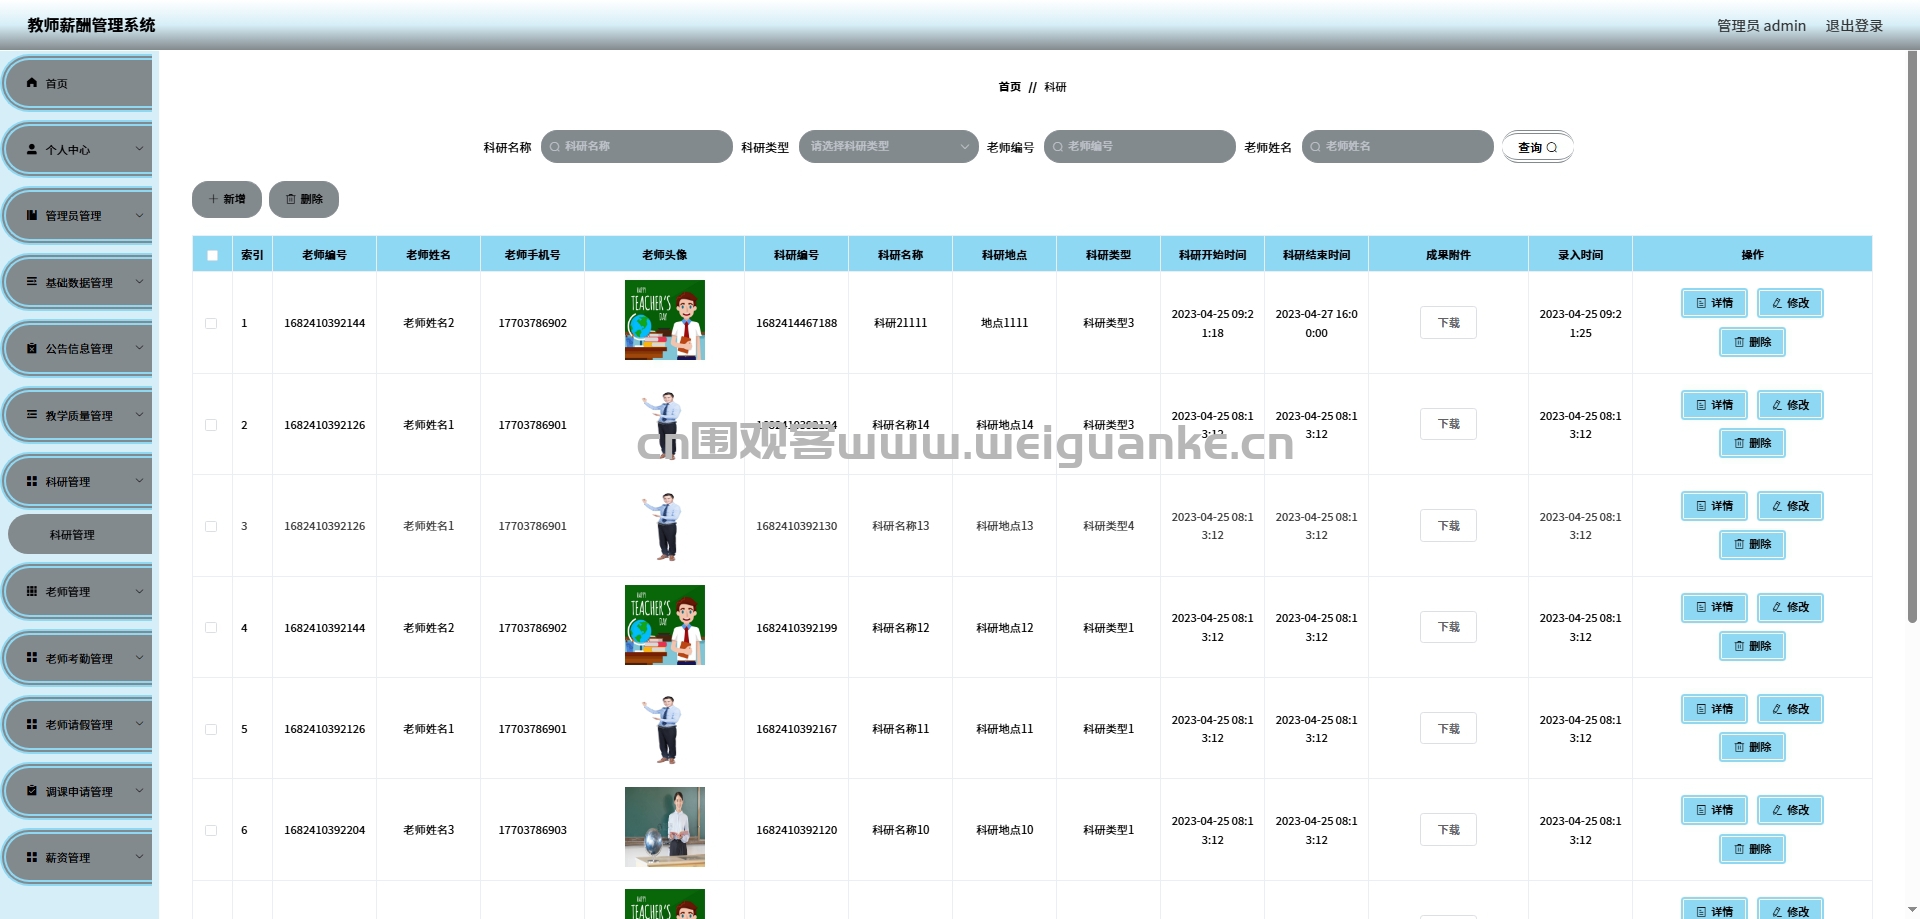
Task: Expand the 基础数据管理 menu arrow
Action: [x=139, y=282]
